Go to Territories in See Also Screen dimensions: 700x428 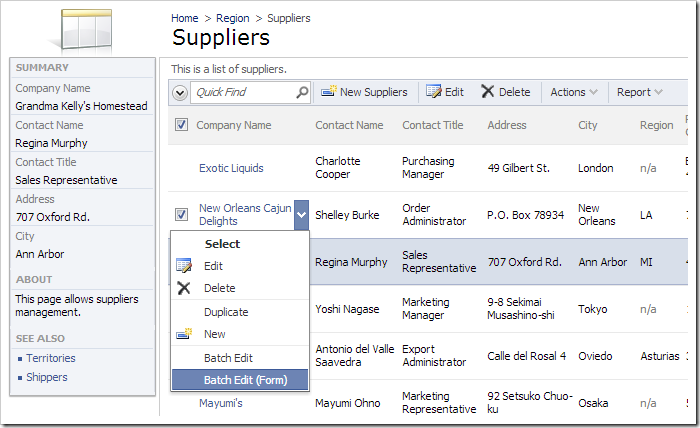50,358
